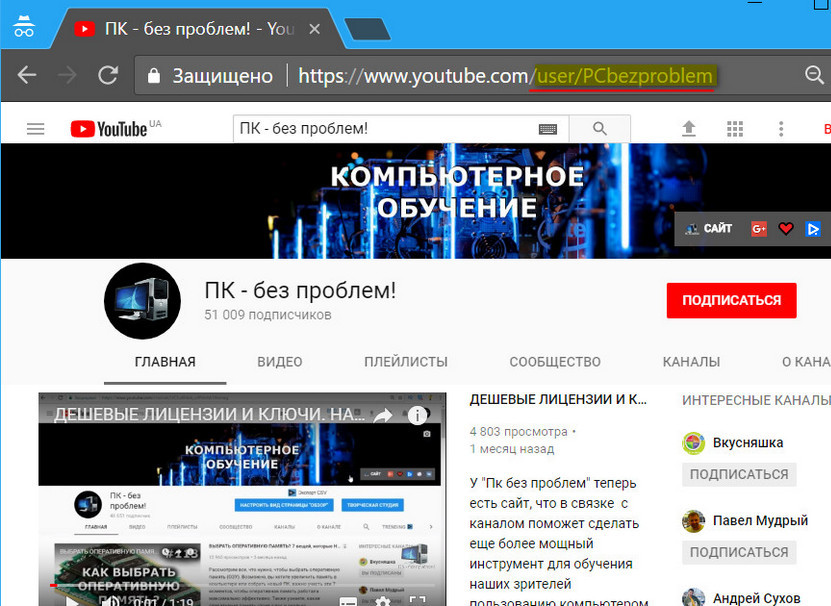Click the 51 009 подписчиков count
Image resolution: width=831 pixels, height=606 pixels.
pos(268,315)
